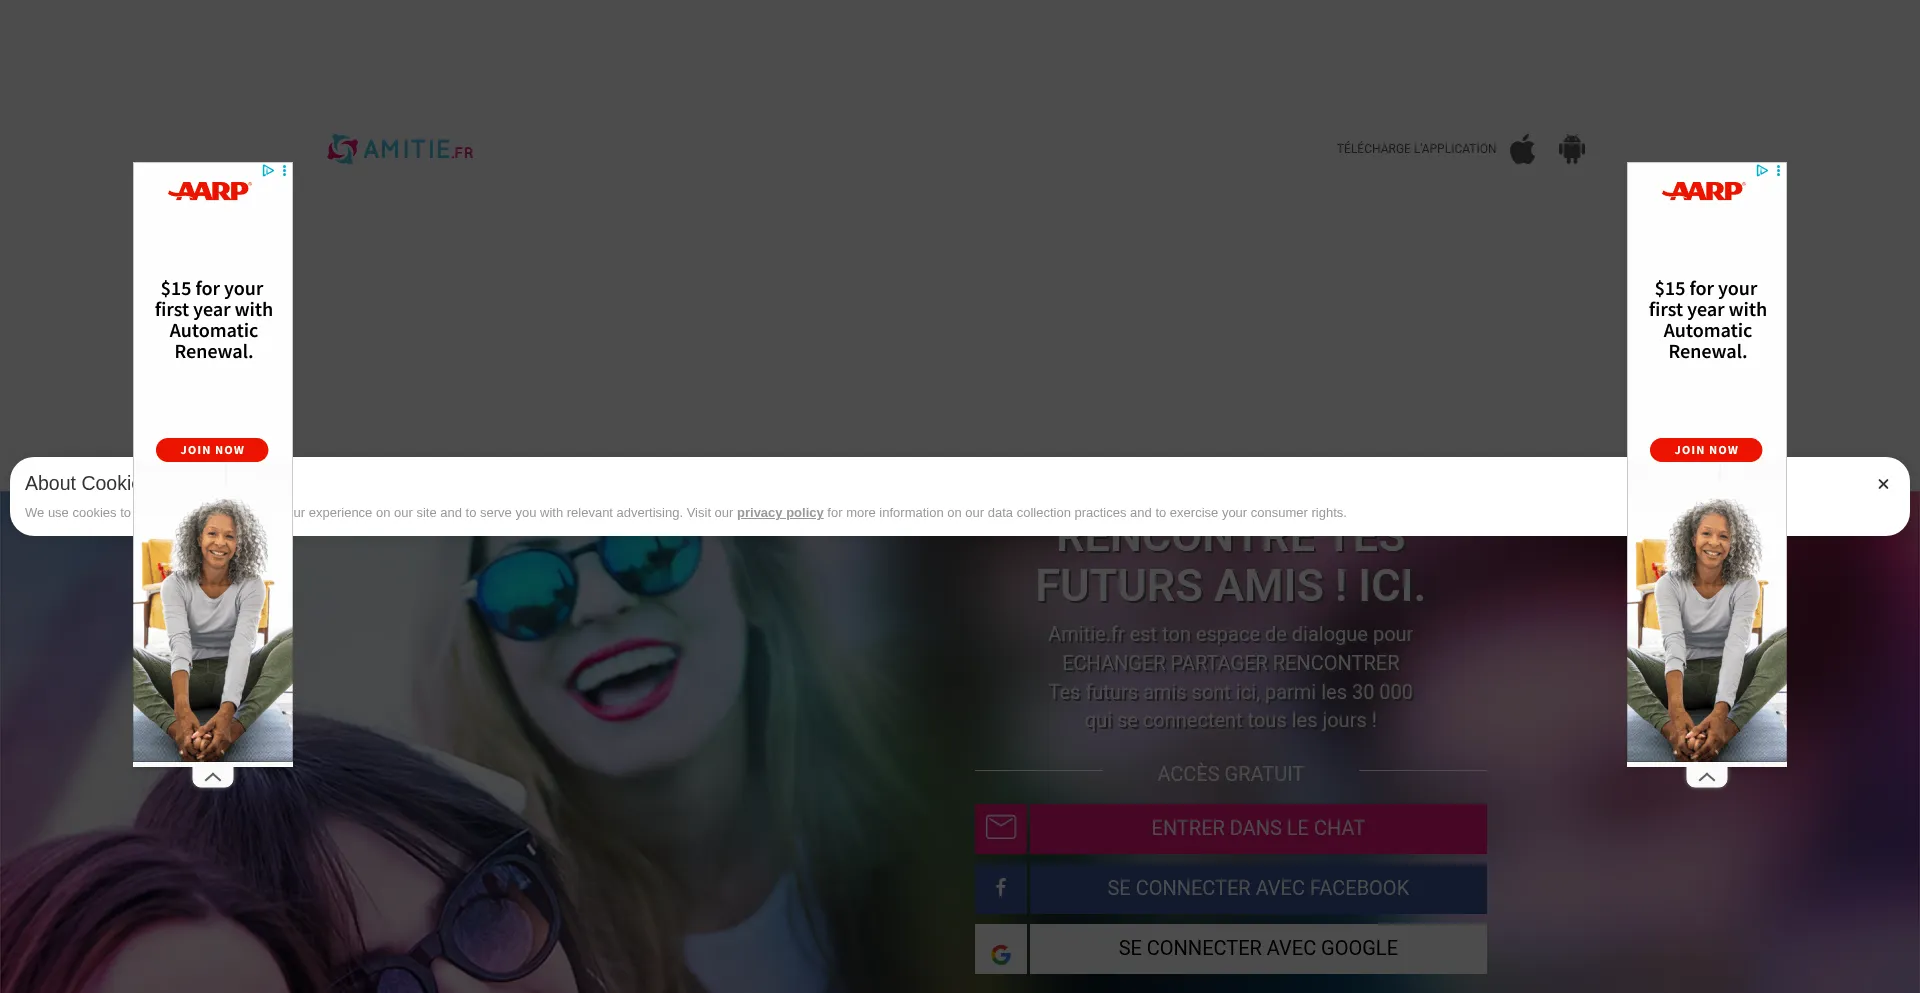Click woman photo in left ad
Viewport: 1920px width, 993px height.
coord(213,630)
